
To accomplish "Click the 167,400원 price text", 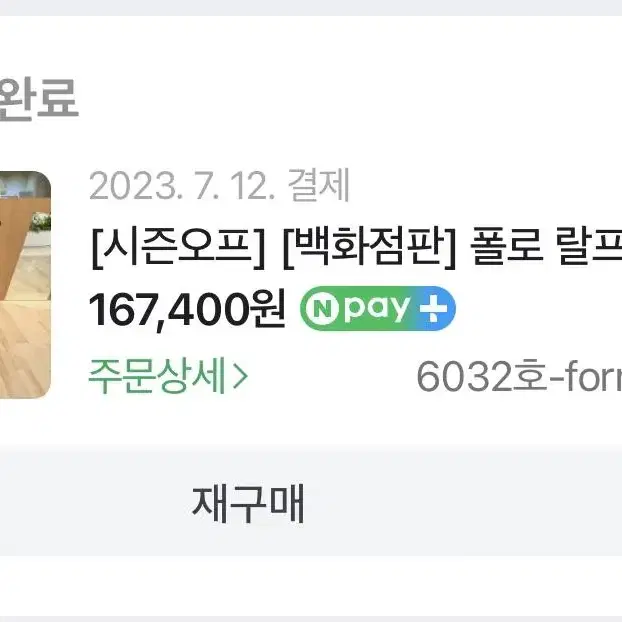I will click(187, 309).
